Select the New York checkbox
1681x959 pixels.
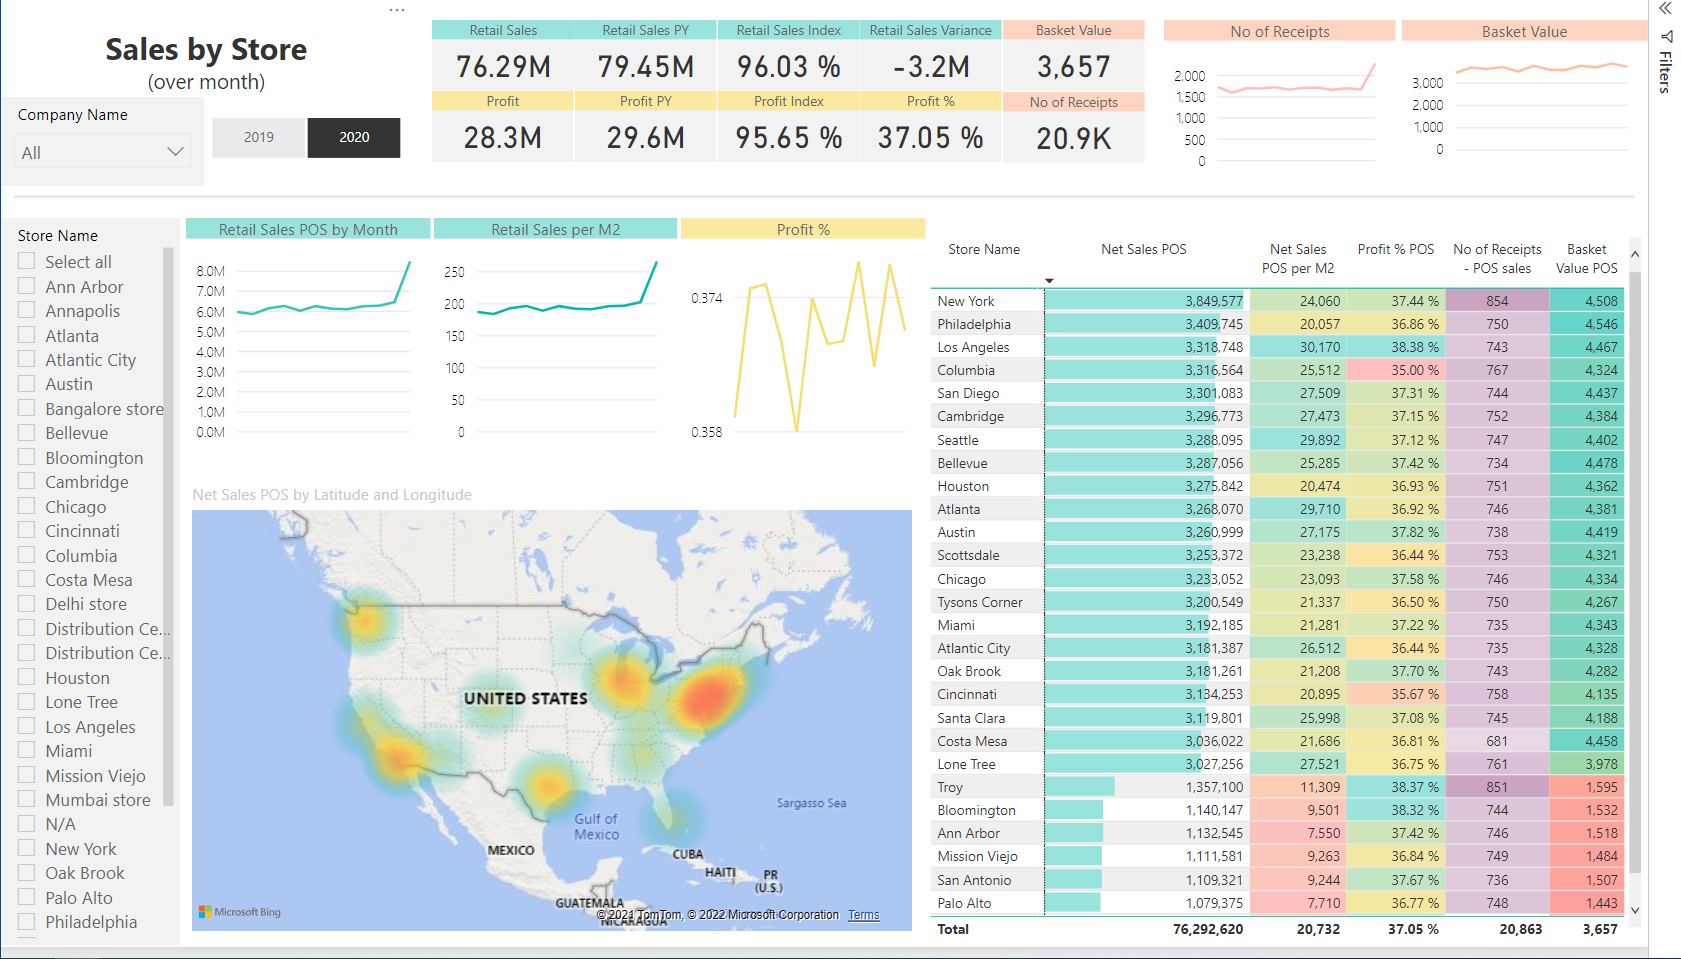coord(27,848)
